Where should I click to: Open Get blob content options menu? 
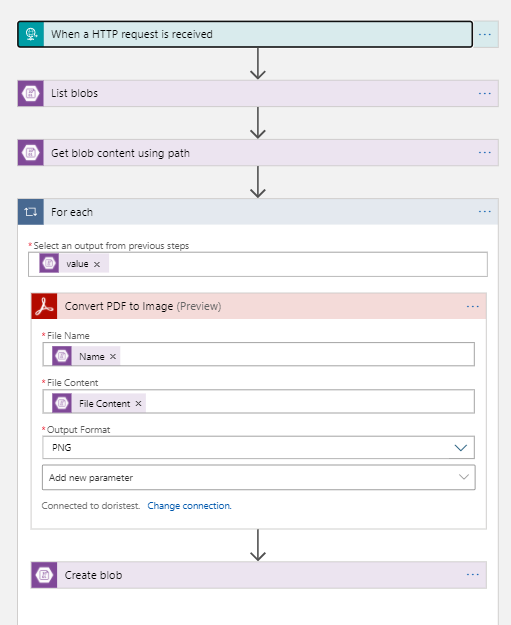[485, 153]
